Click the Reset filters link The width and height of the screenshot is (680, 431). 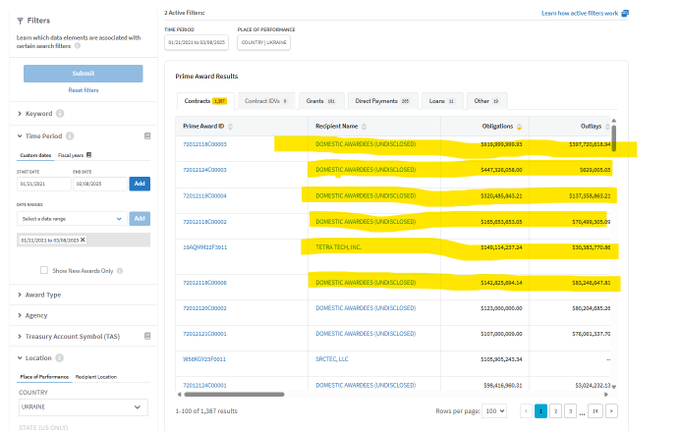point(83,90)
